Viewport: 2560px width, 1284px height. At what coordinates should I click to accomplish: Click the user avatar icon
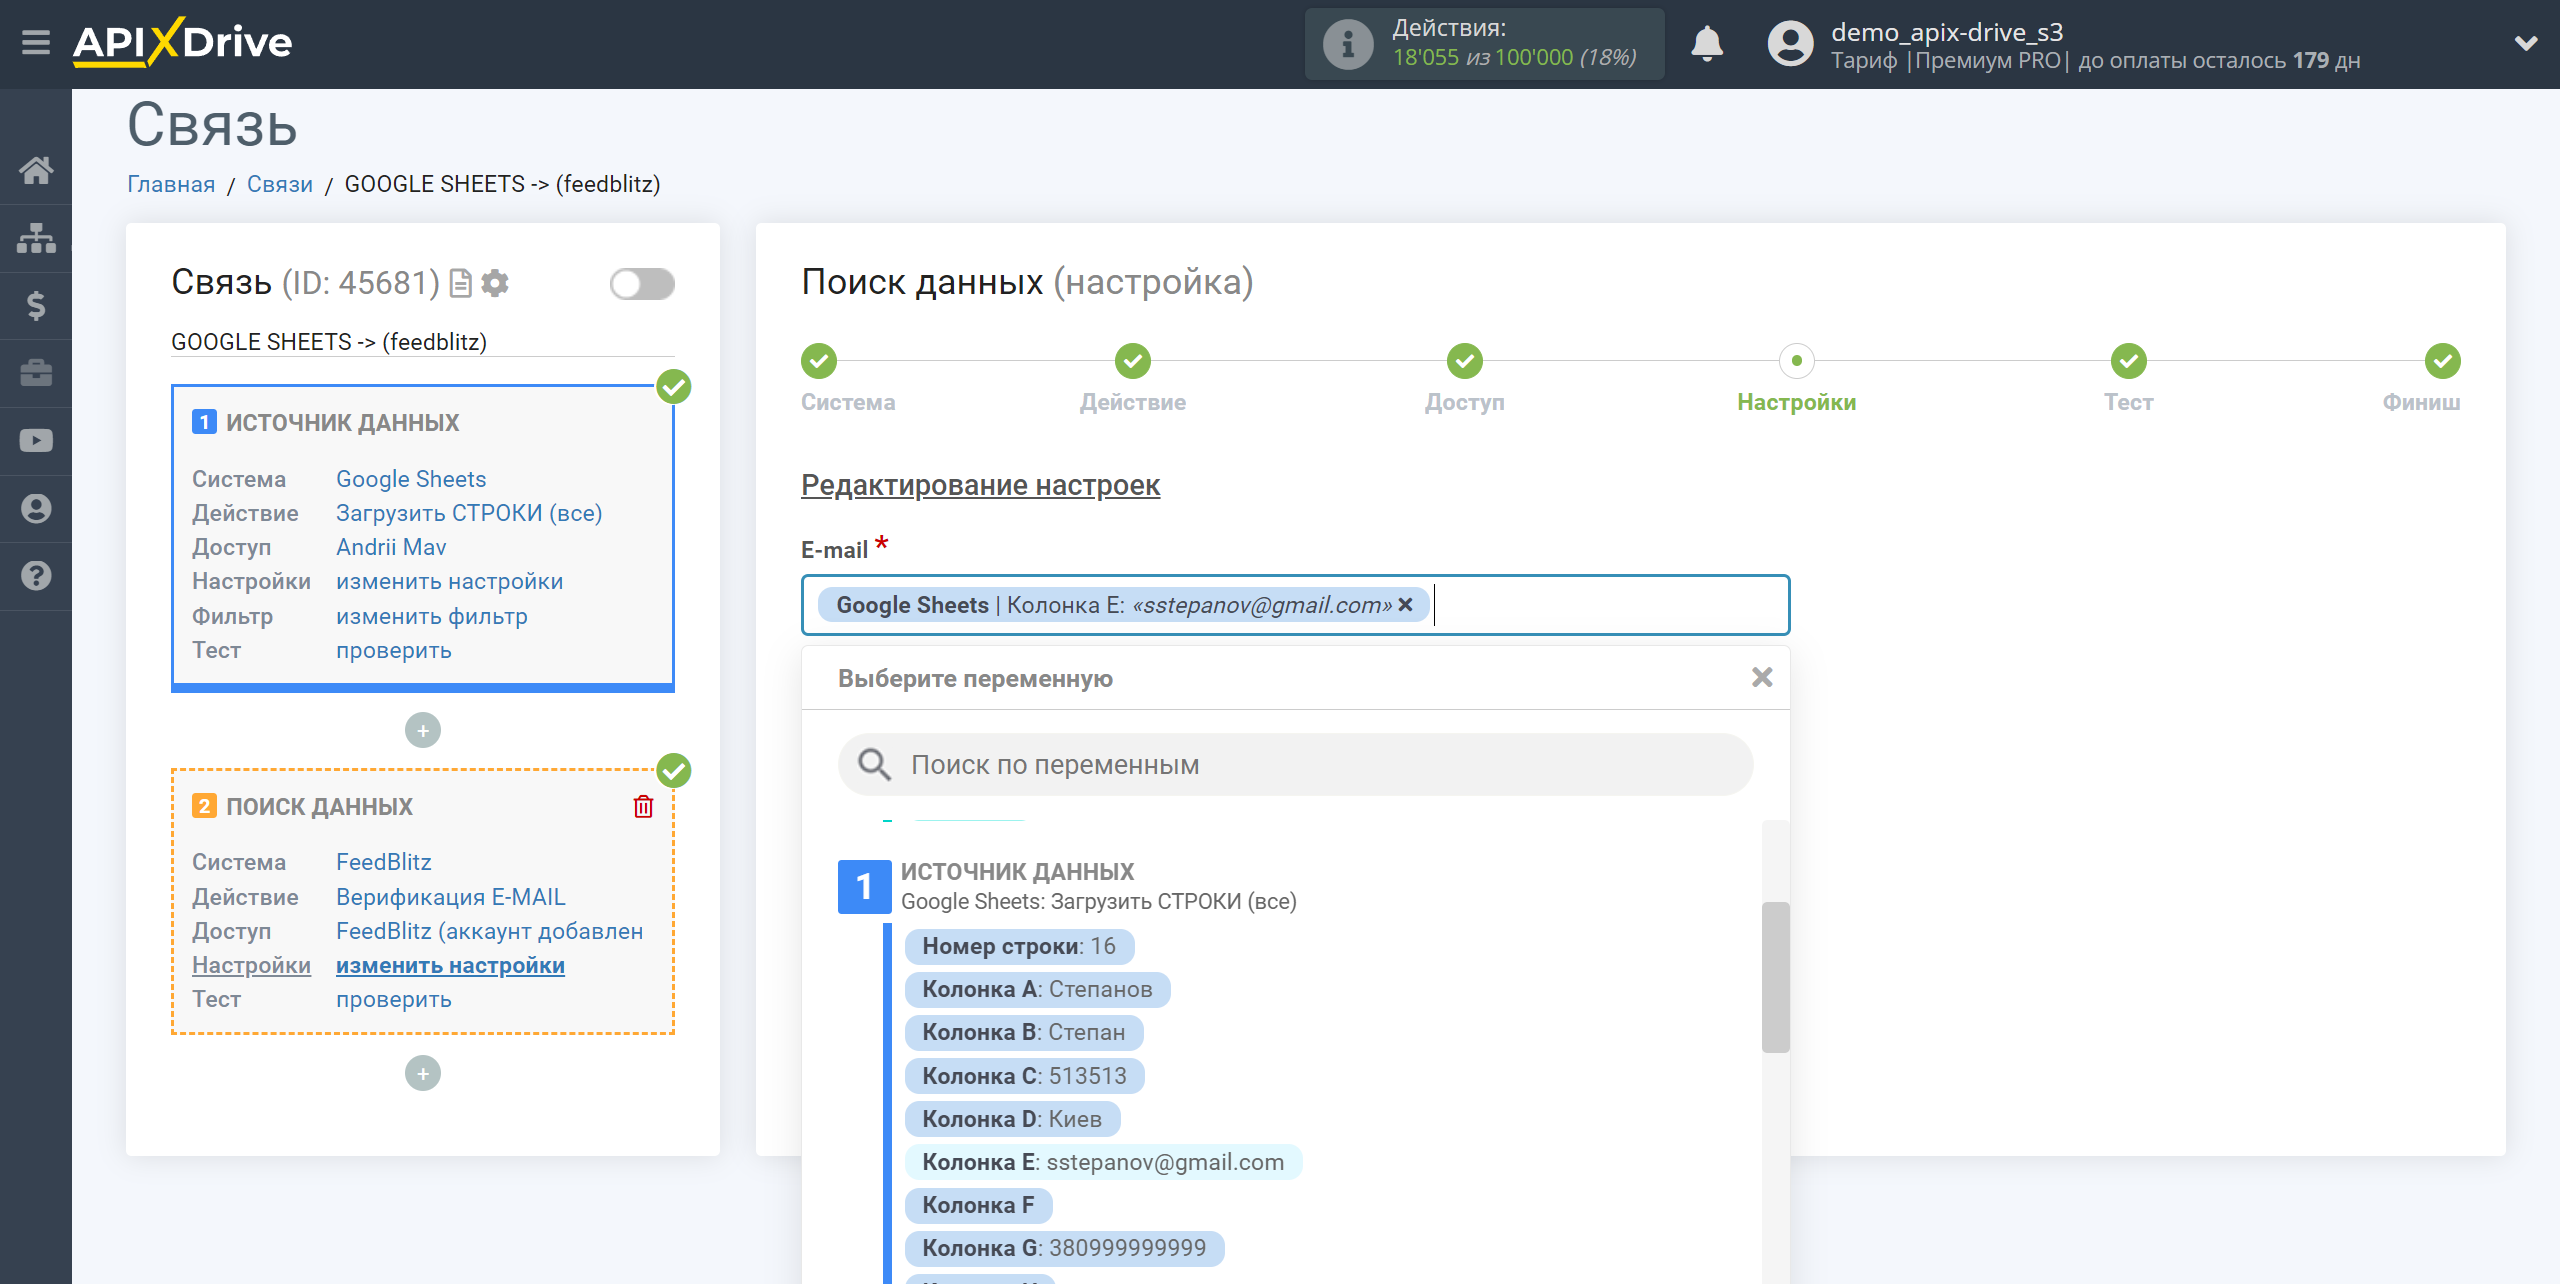click(x=1790, y=44)
